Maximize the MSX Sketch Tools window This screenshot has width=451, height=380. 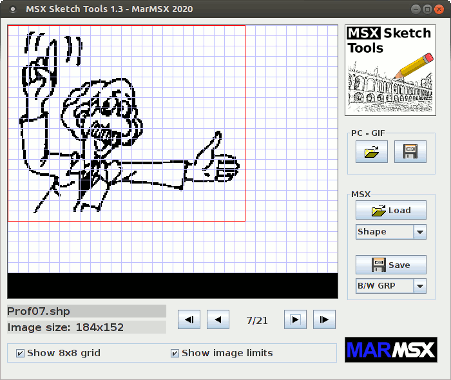[x=427, y=9]
